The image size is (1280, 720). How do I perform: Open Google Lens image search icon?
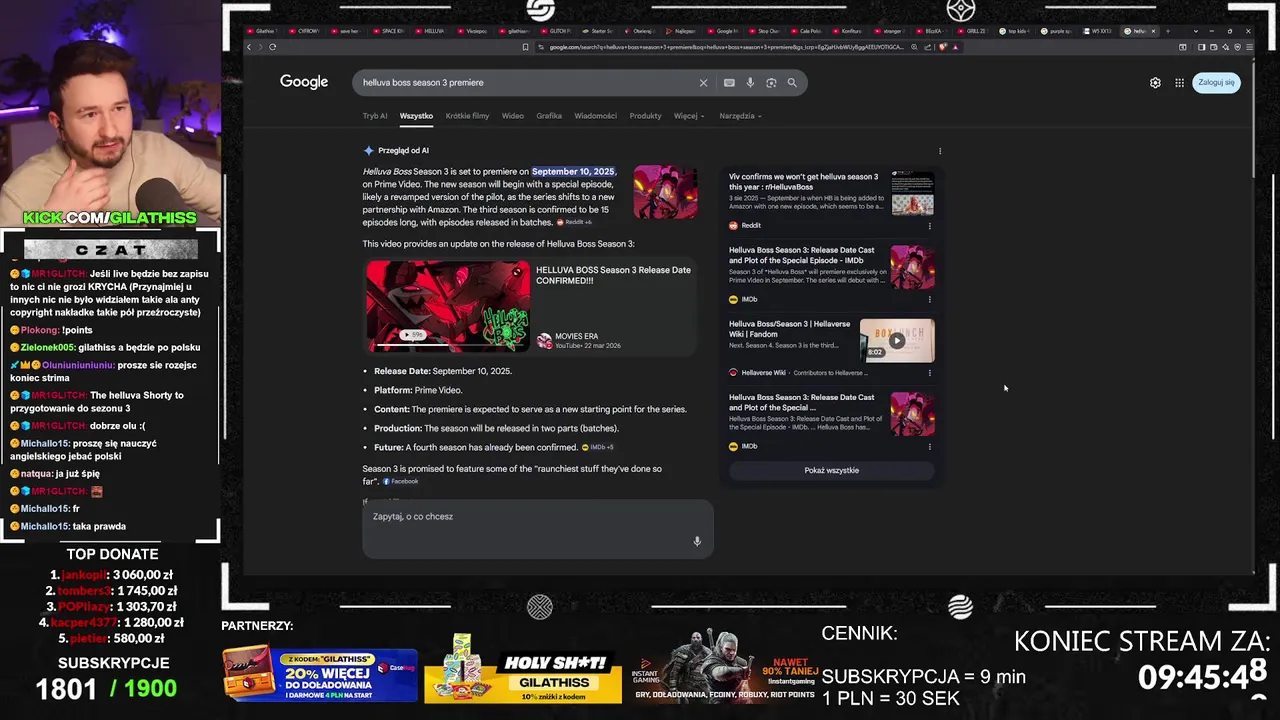tap(771, 83)
